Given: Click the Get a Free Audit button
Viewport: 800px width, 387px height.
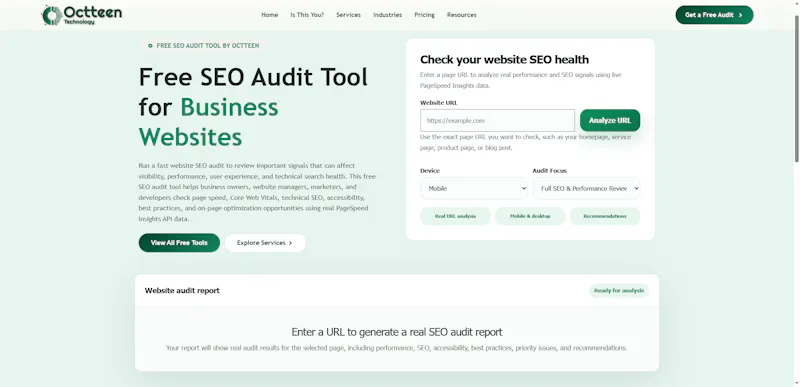Looking at the screenshot, I should point(714,15).
